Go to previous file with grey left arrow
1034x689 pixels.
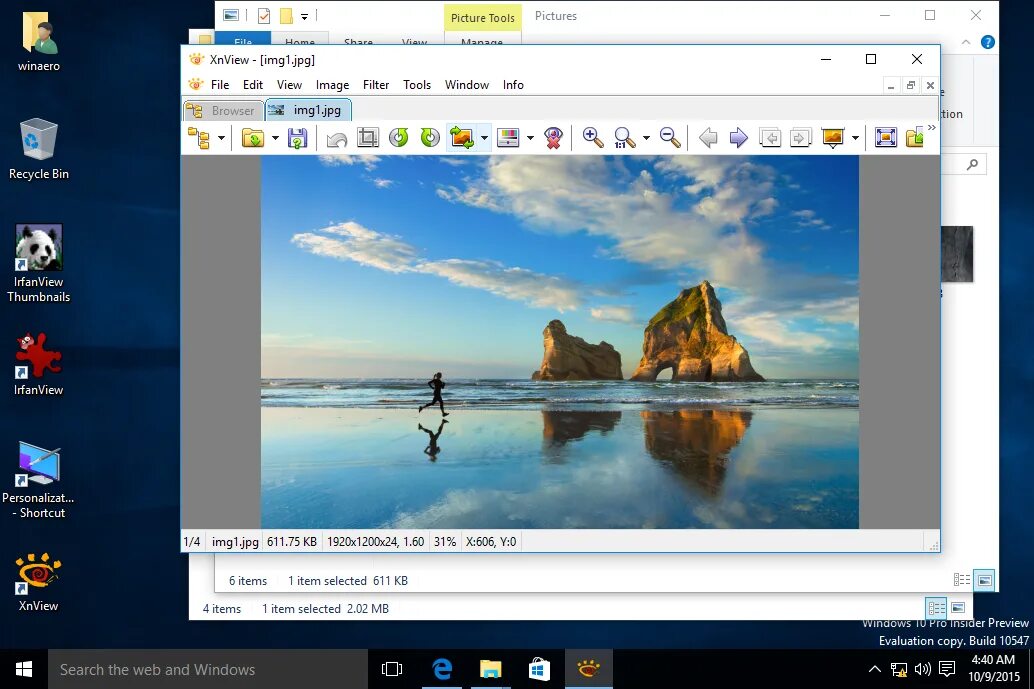(708, 138)
